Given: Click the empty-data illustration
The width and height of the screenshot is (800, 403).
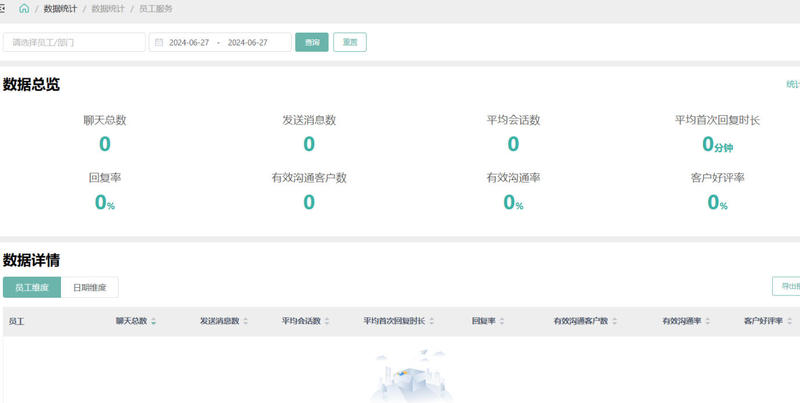Looking at the screenshot, I should point(411,376).
